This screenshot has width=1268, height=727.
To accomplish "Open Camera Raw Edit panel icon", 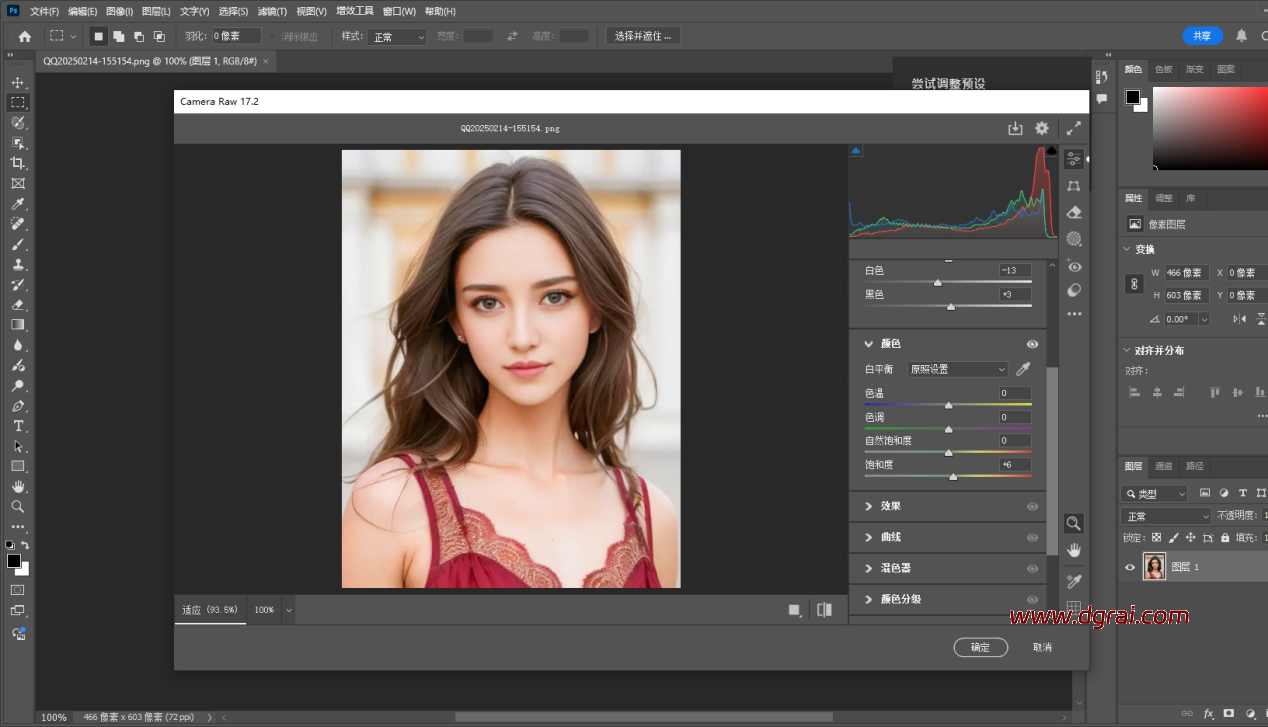I will [1074, 159].
